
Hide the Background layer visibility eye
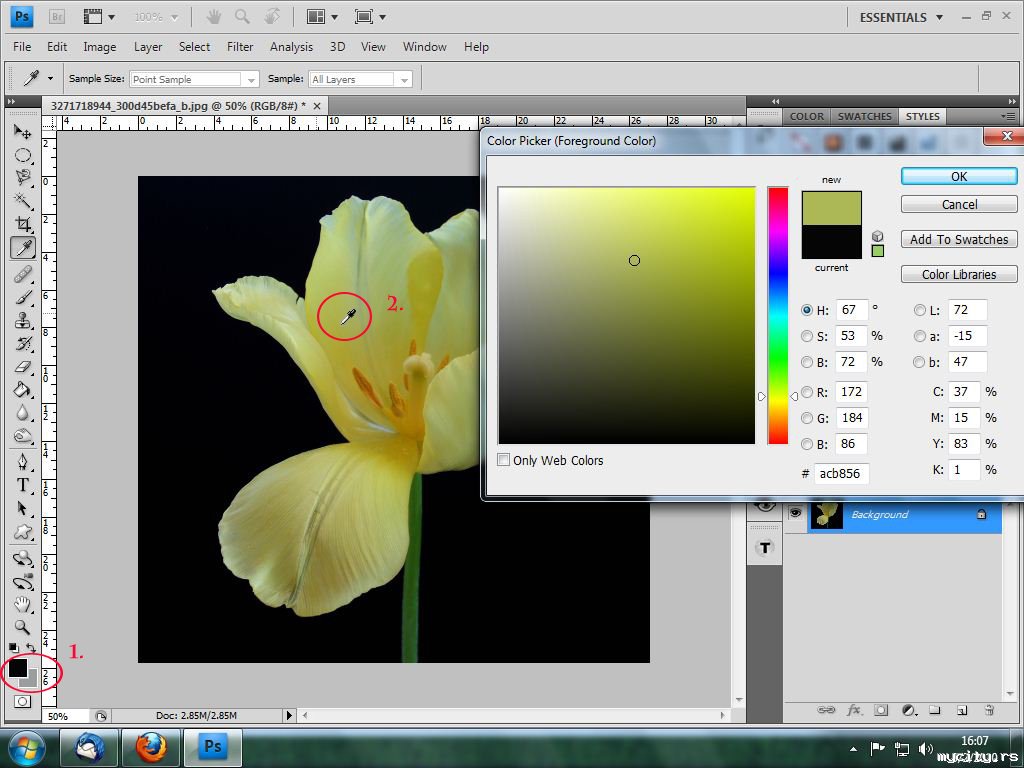point(795,514)
